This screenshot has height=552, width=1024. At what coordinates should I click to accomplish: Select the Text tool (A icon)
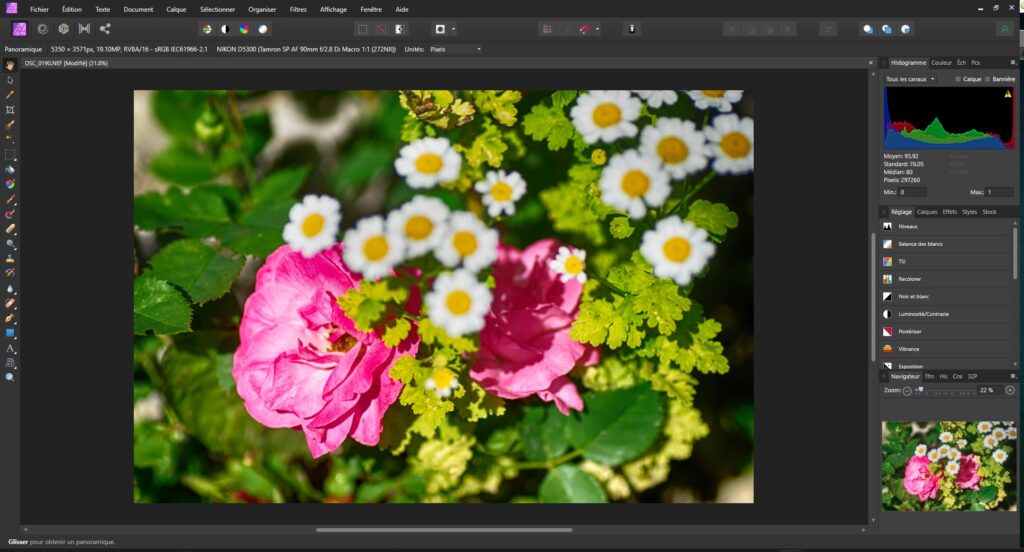(x=10, y=348)
